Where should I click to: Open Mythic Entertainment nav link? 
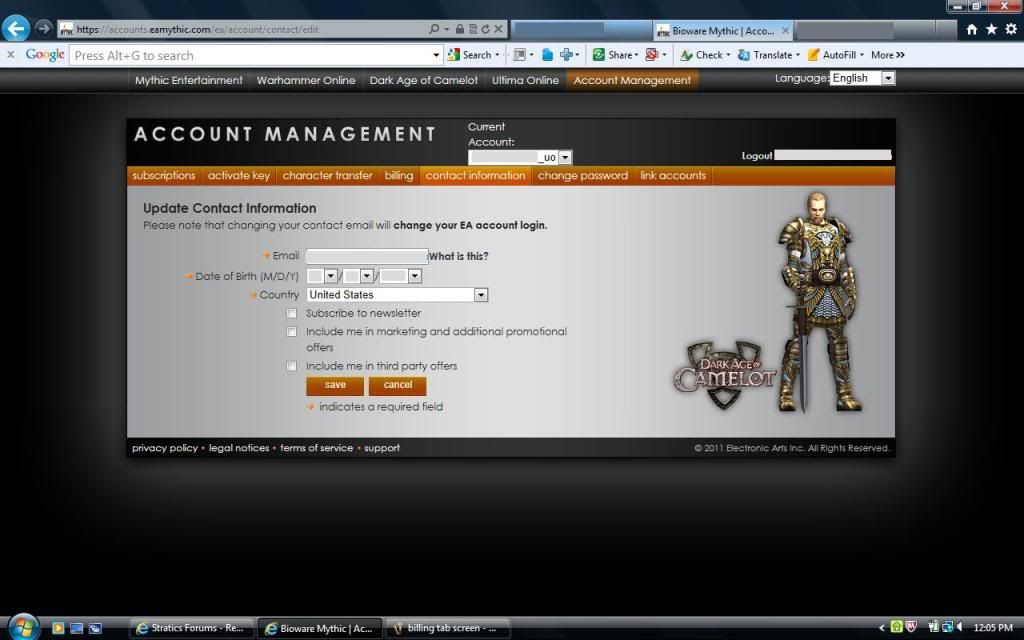189,80
